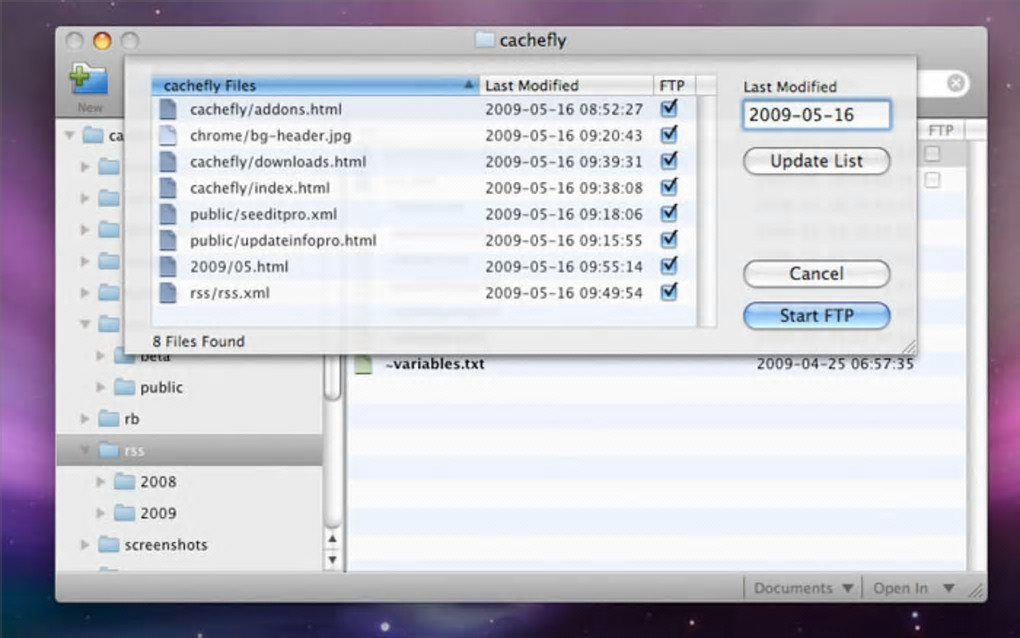Click the sidebar scroll down arrow
Viewport: 1020px width, 638px height.
(332, 559)
